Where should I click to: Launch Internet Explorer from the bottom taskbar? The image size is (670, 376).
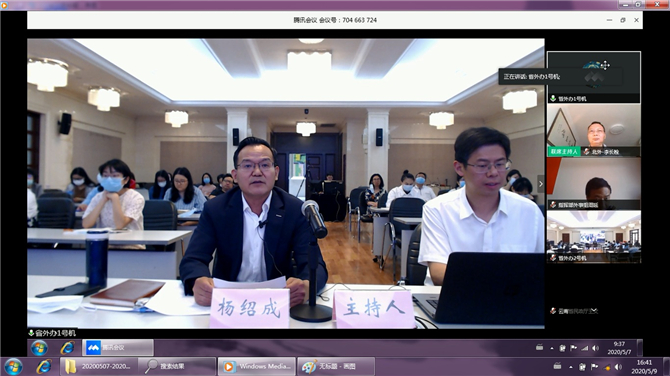[x=44, y=367]
